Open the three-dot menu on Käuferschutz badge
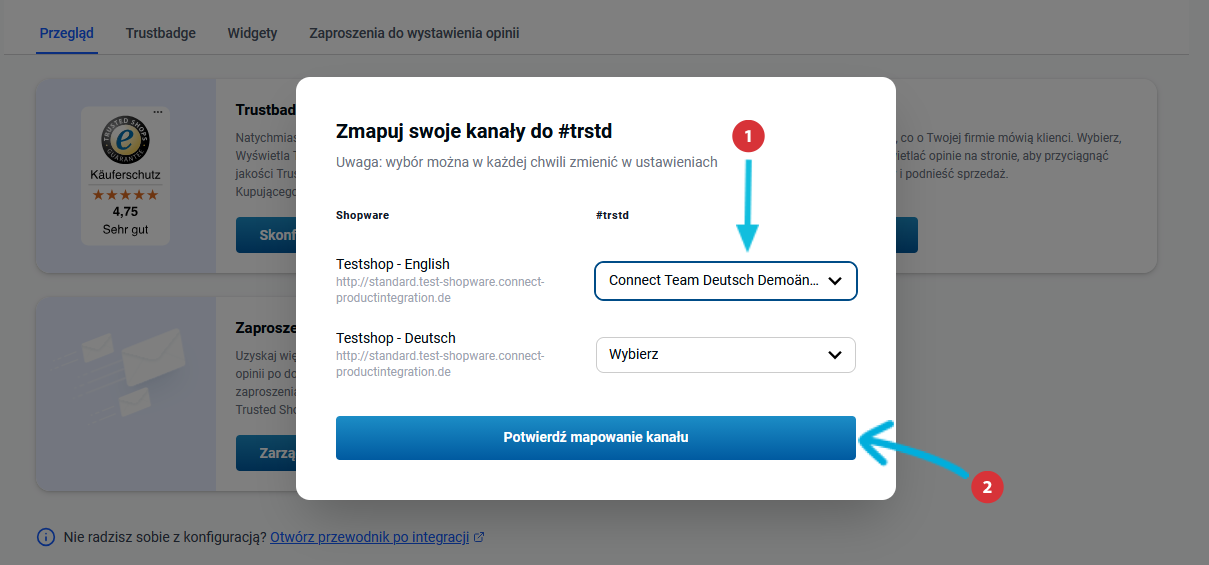1209x565 pixels. (158, 111)
